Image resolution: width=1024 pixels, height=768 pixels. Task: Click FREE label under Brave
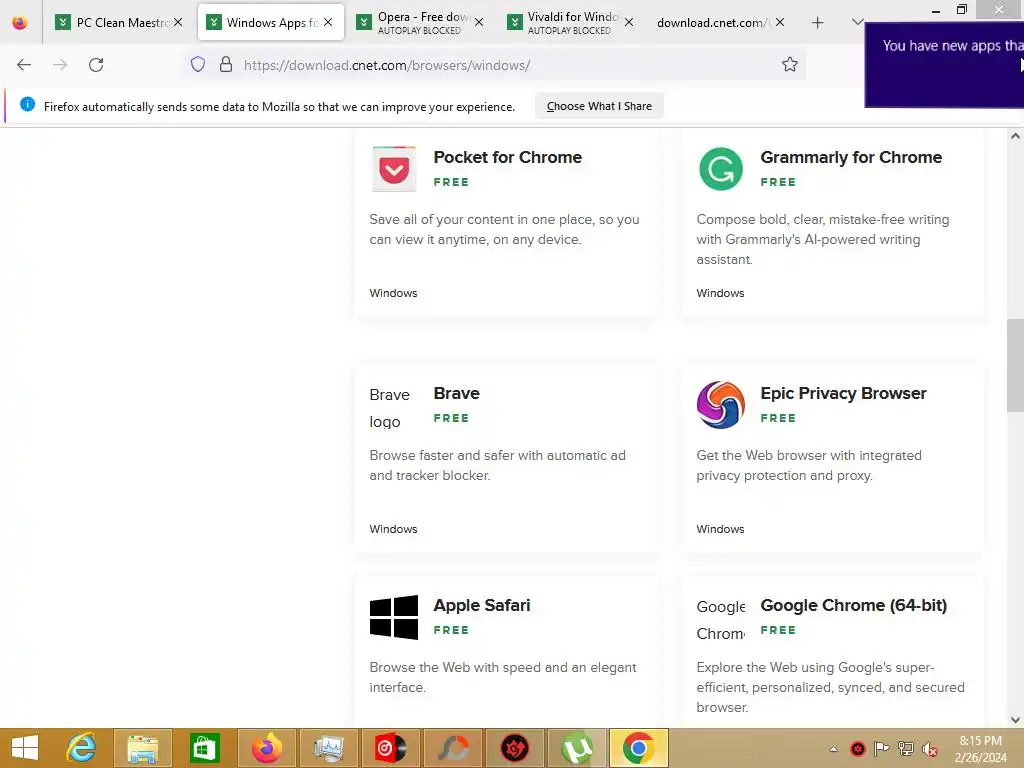tap(451, 418)
